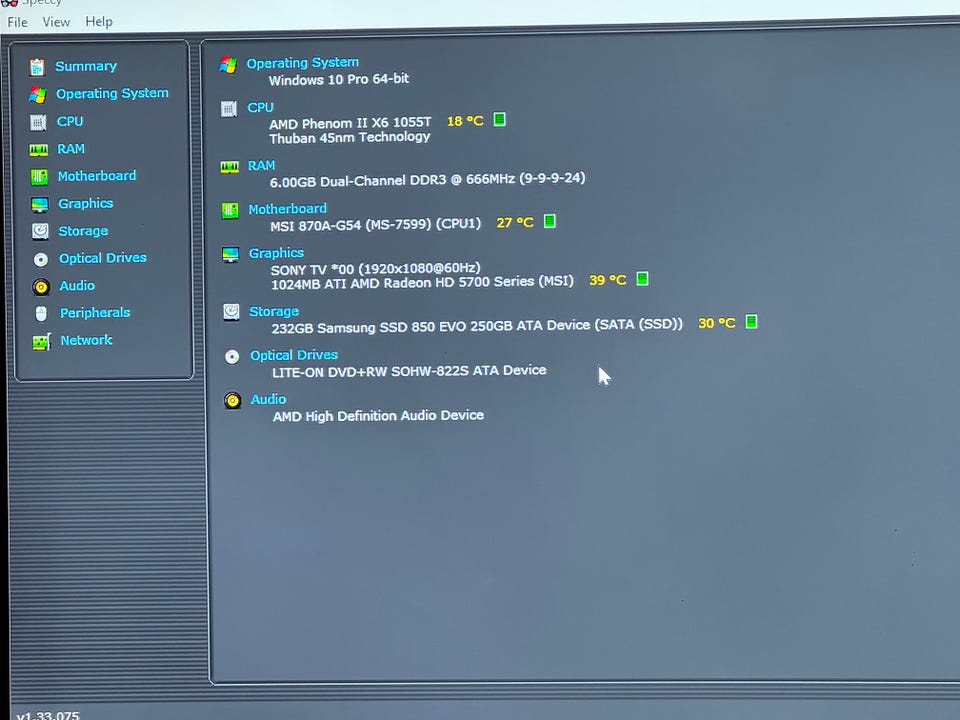Click the Audio speaker icon in sidebar

point(41,287)
